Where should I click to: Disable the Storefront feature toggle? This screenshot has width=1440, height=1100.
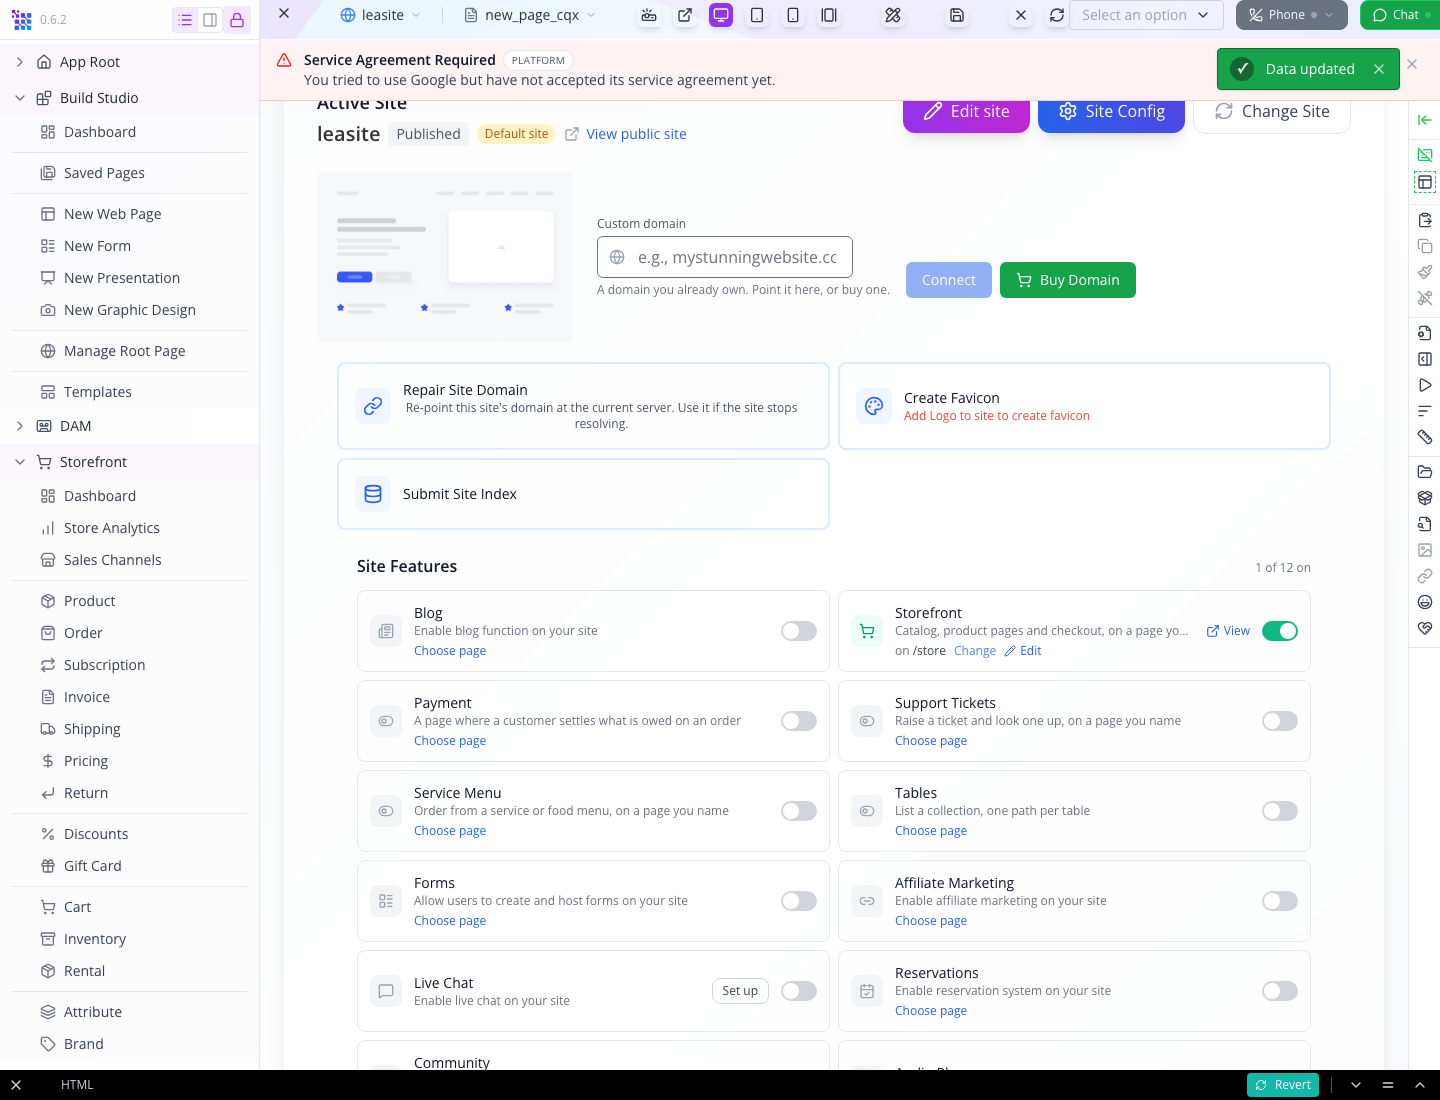point(1280,631)
